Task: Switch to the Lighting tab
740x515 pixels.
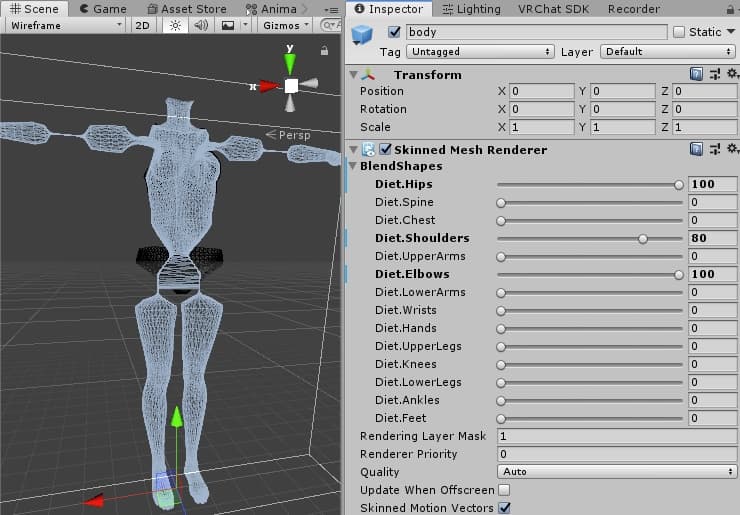Action: [x=471, y=9]
